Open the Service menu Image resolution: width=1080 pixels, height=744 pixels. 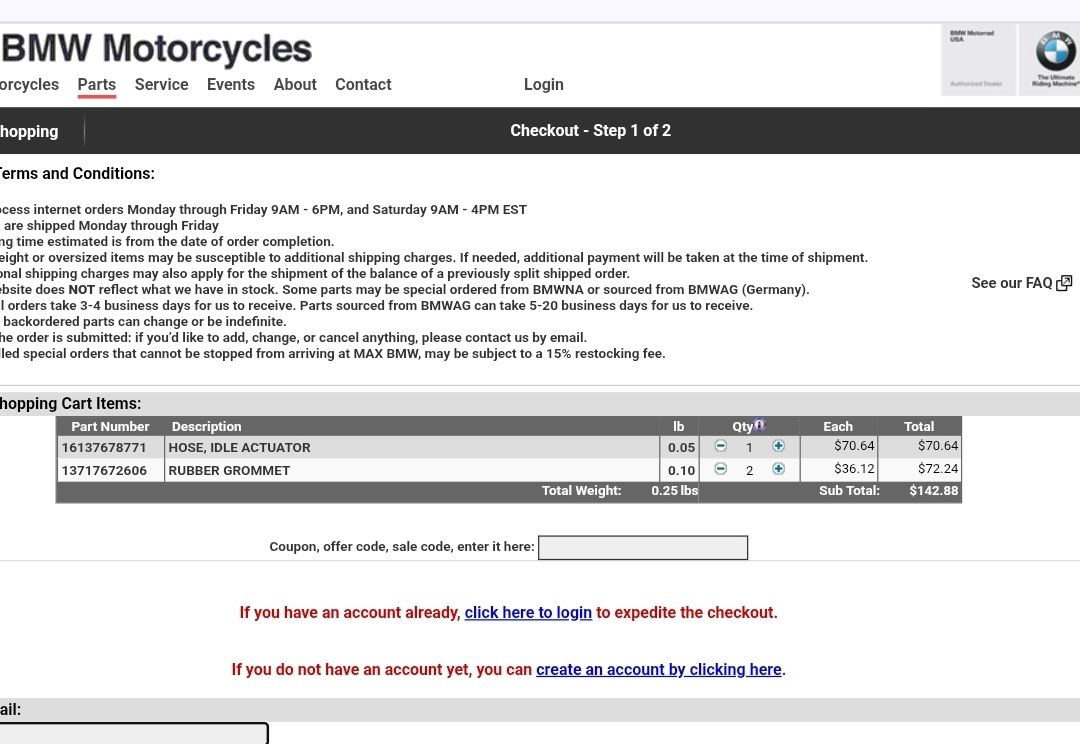[x=161, y=85]
